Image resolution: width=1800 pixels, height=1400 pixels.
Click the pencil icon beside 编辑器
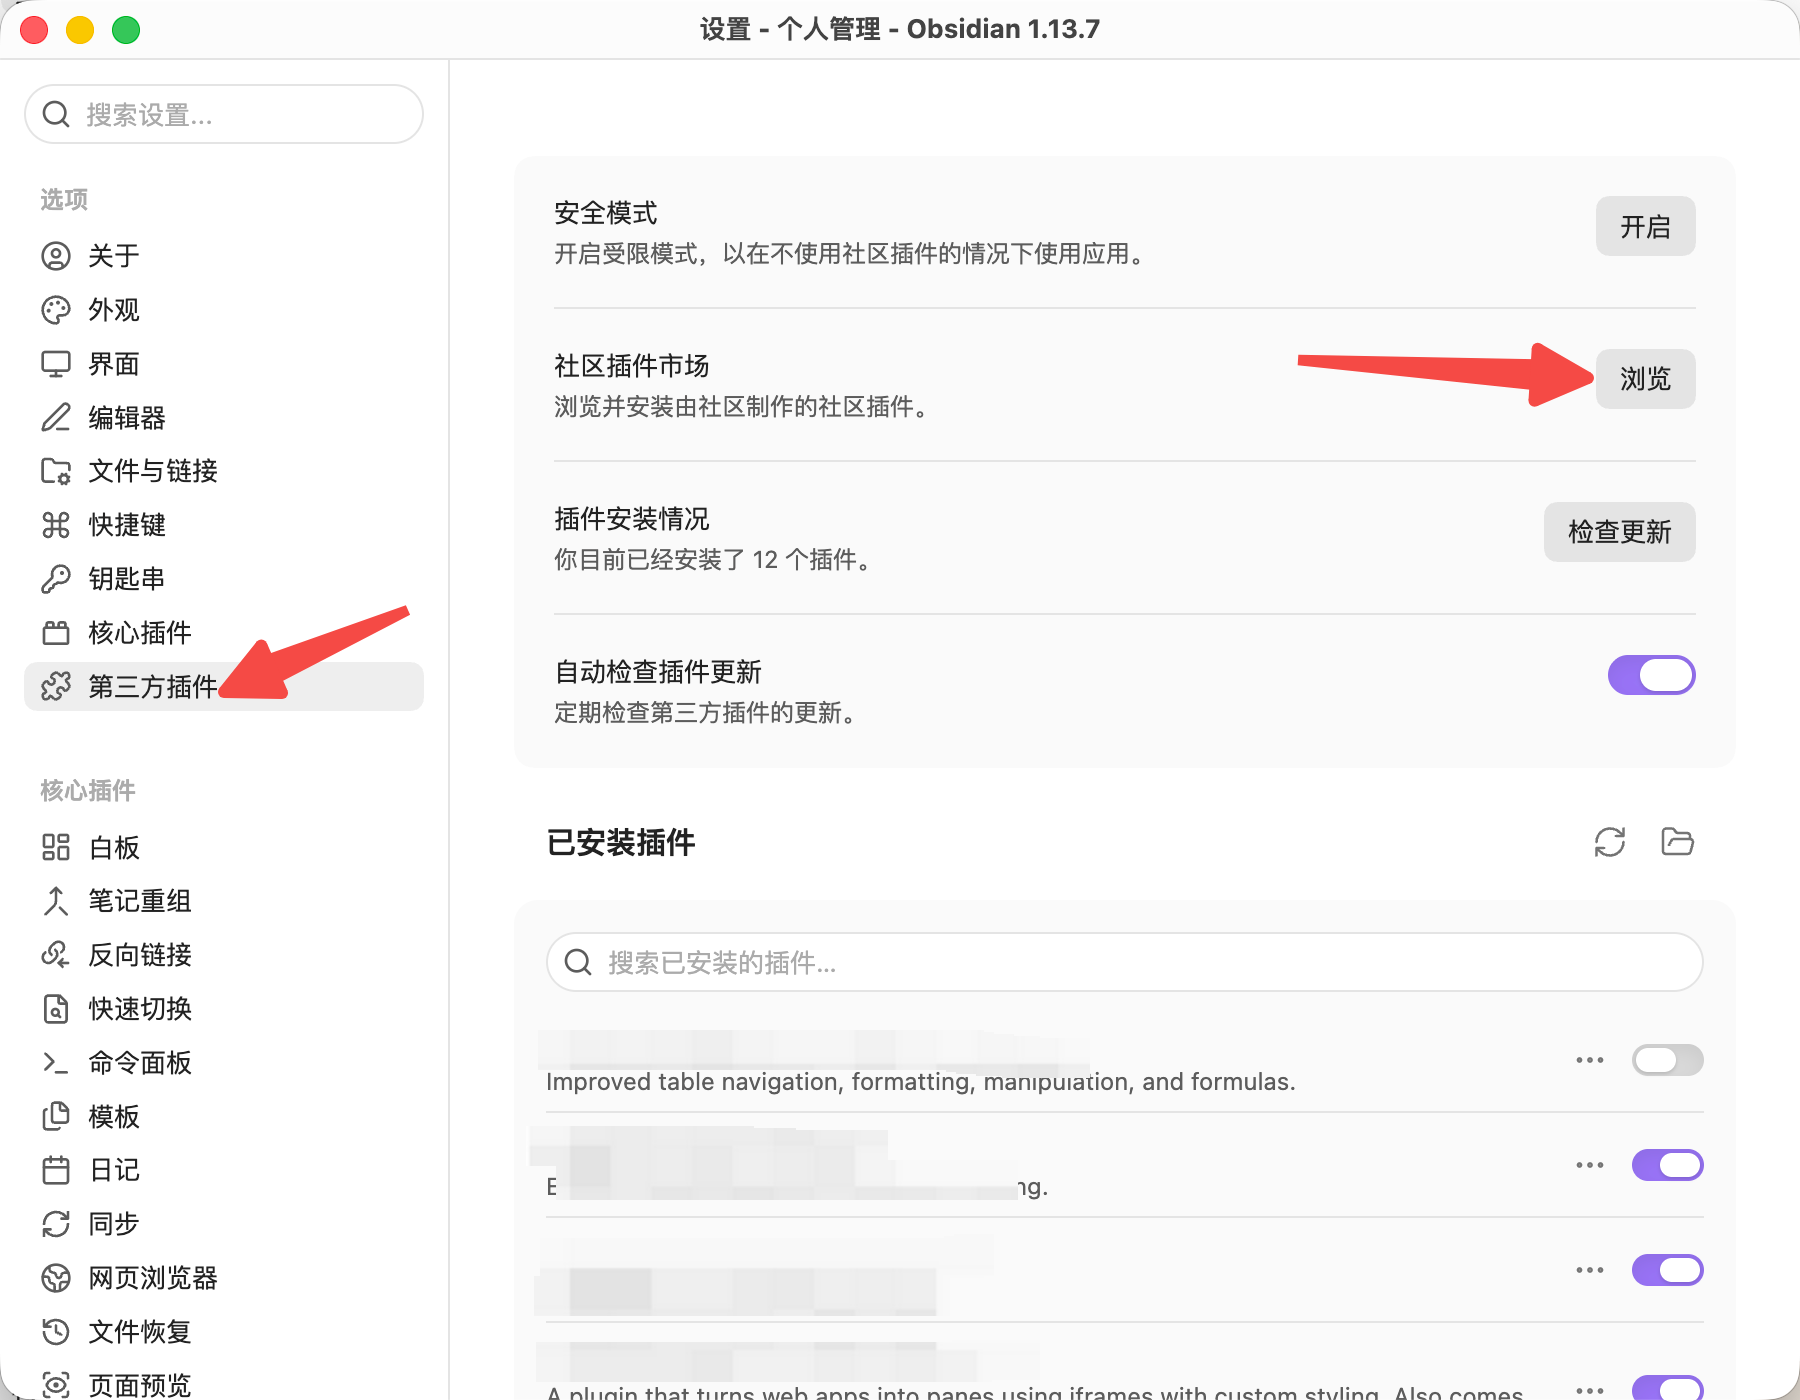[x=56, y=418]
